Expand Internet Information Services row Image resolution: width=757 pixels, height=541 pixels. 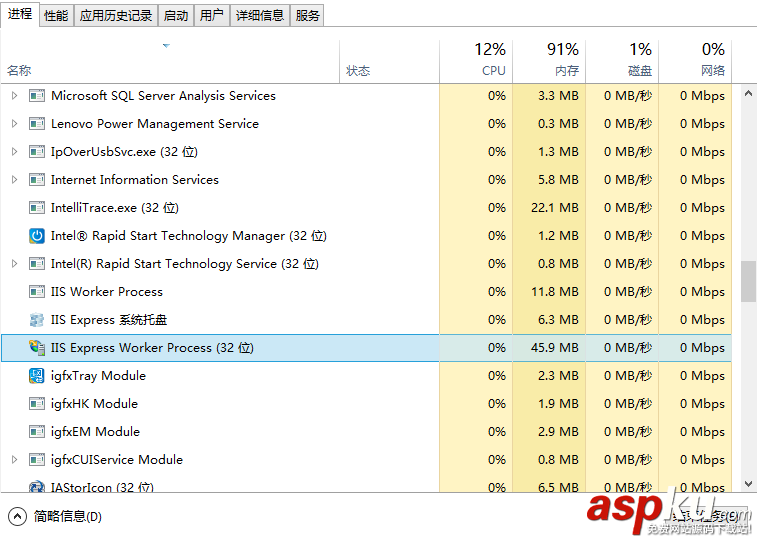click(14, 180)
